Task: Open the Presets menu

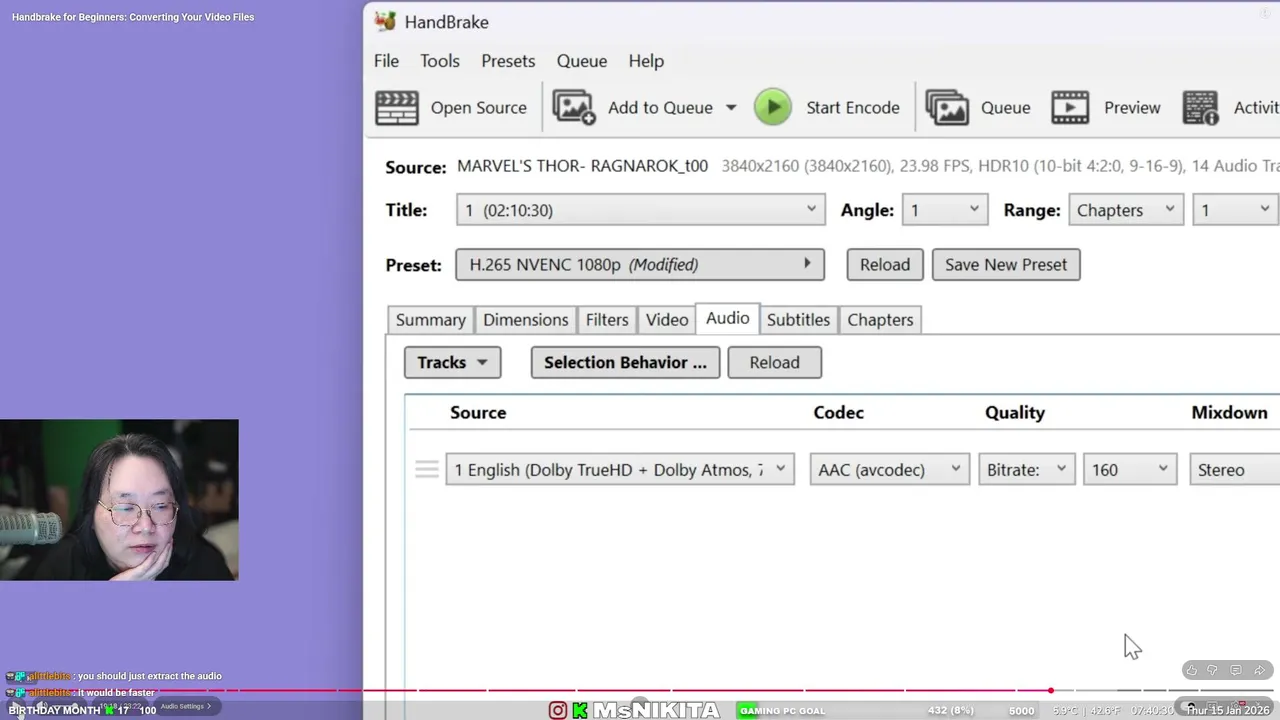Action: coord(508,61)
